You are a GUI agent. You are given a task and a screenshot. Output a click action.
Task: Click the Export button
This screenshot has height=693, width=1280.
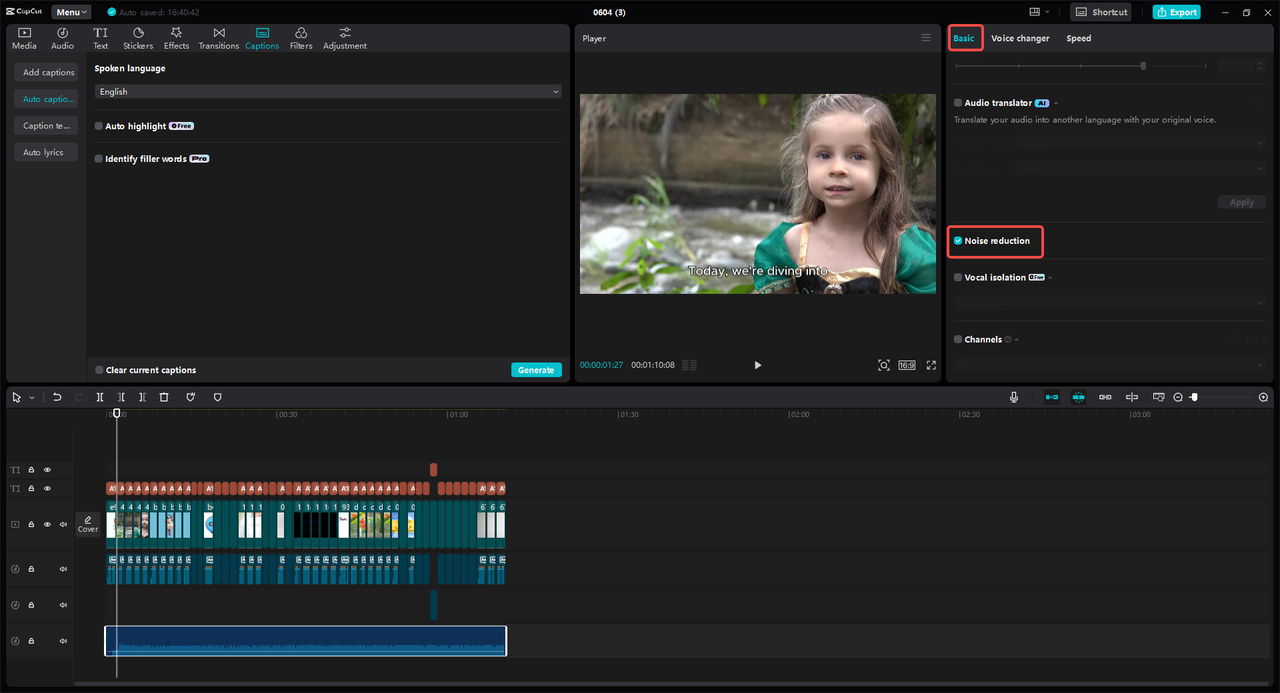coord(1176,12)
